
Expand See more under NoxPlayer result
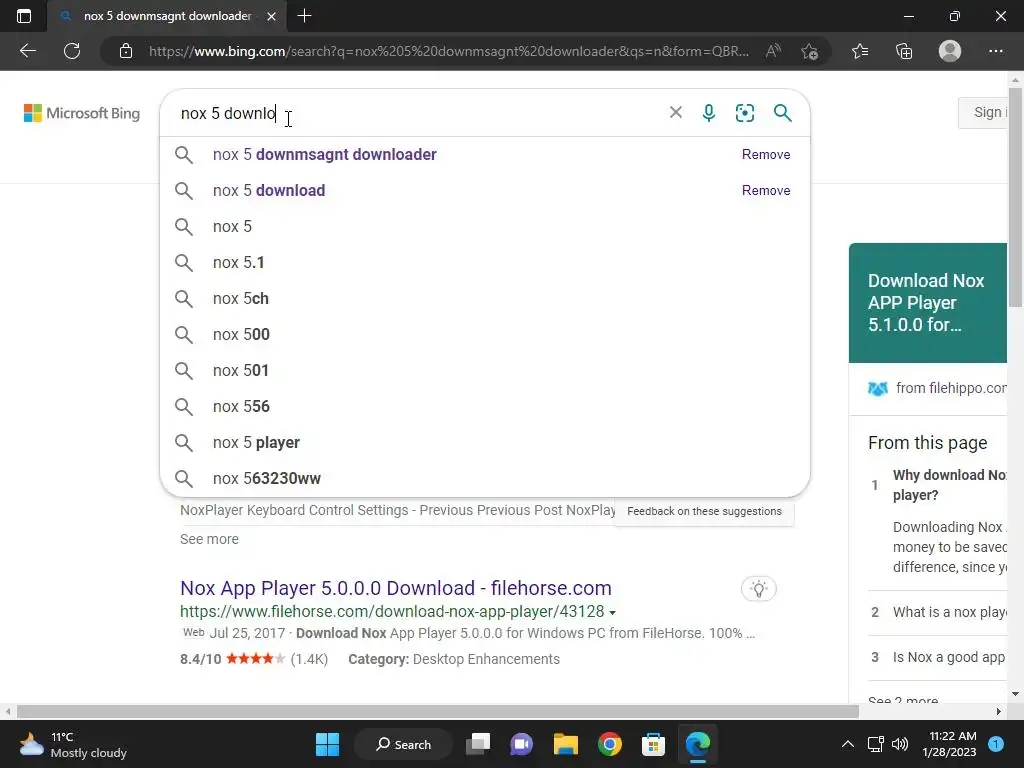click(209, 539)
